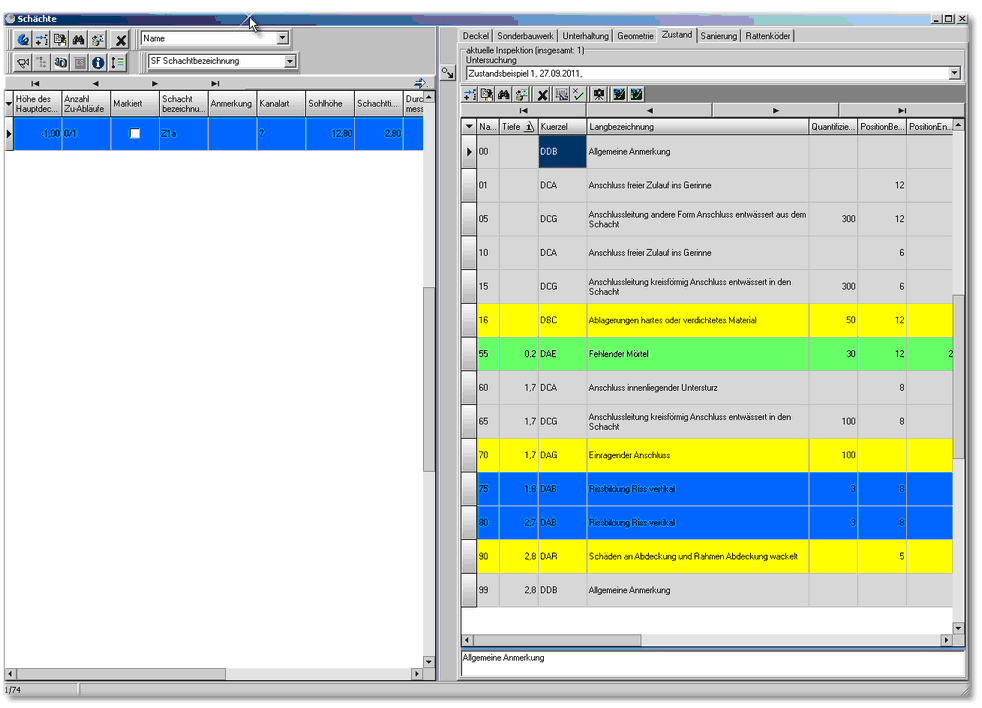982x708 pixels.
Task: Click the black X delete icon in left toolbar
Action: pyautogui.click(x=120, y=40)
